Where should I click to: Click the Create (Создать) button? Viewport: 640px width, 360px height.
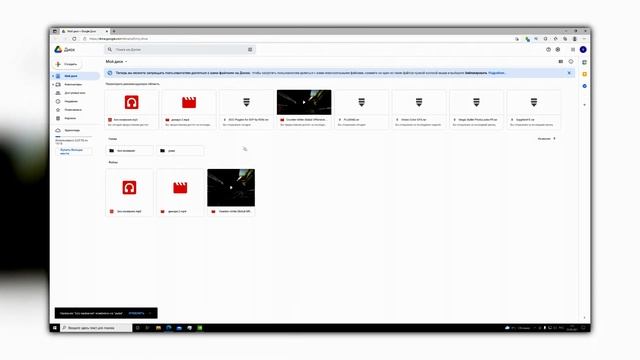click(67, 64)
